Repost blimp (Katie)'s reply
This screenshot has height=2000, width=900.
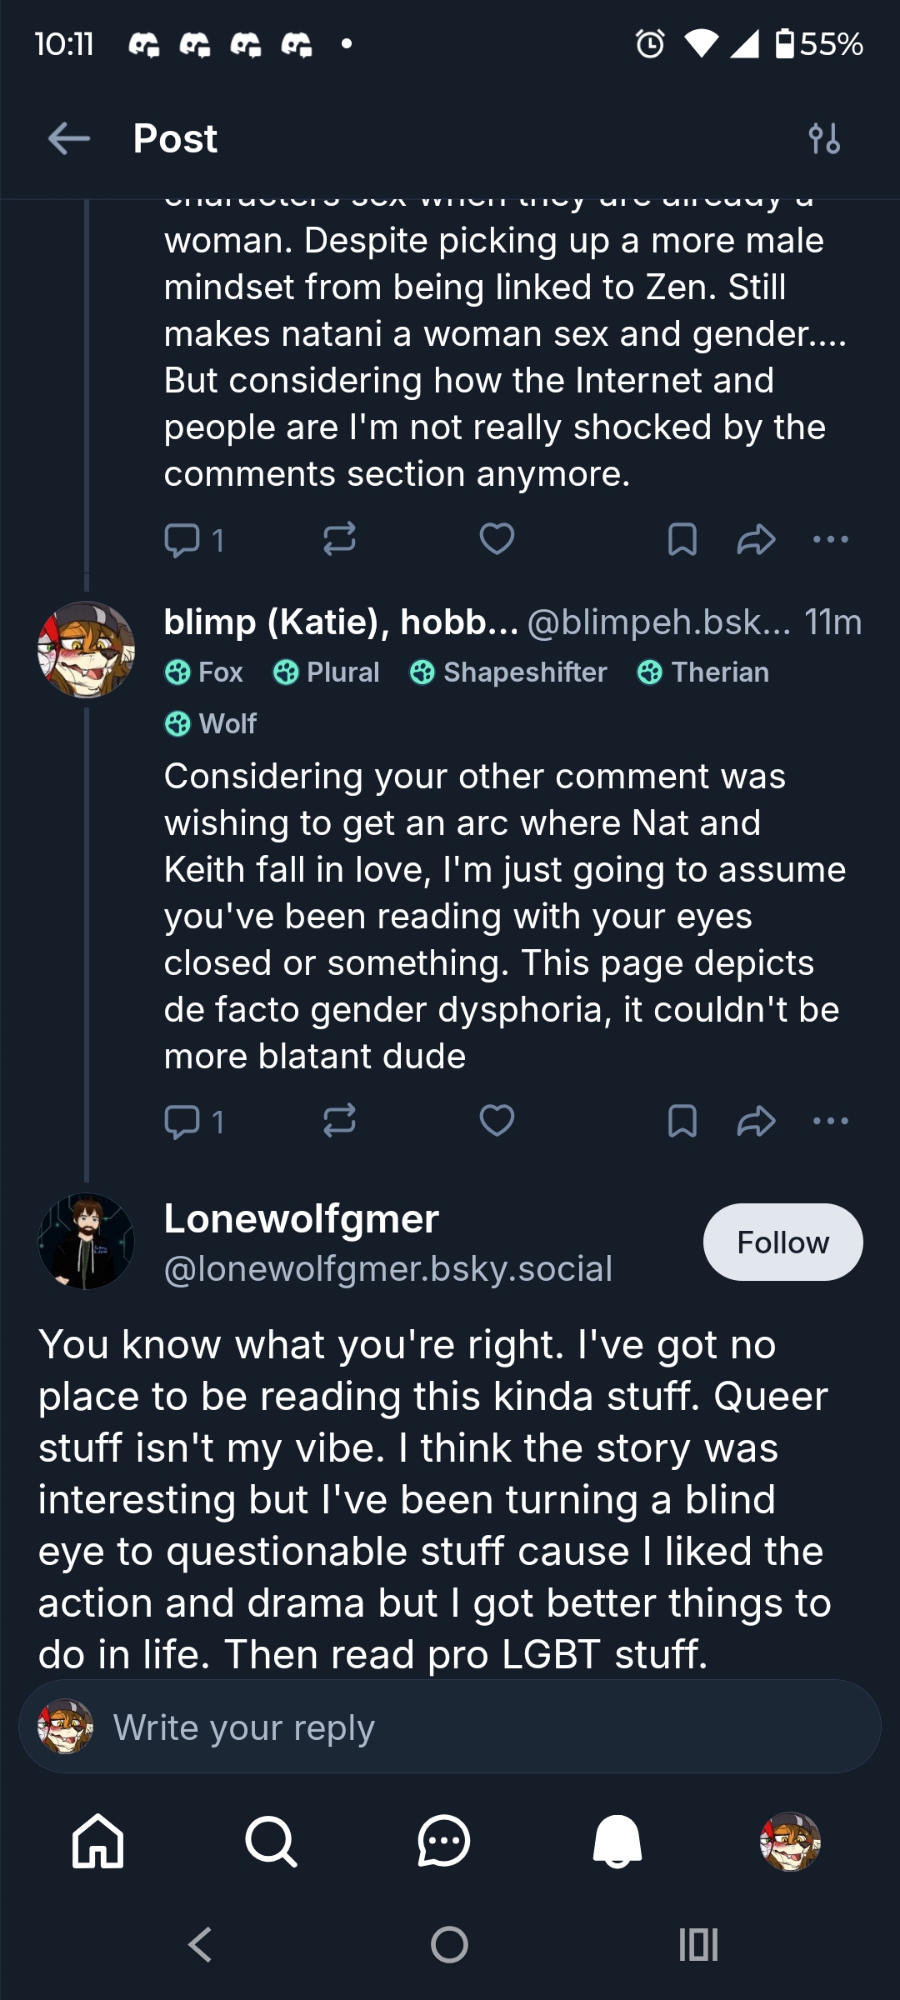(339, 1121)
